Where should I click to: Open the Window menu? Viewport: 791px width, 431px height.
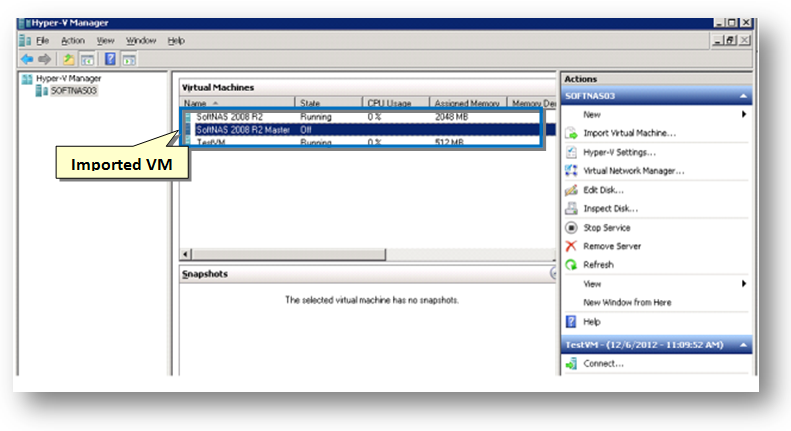pos(141,40)
